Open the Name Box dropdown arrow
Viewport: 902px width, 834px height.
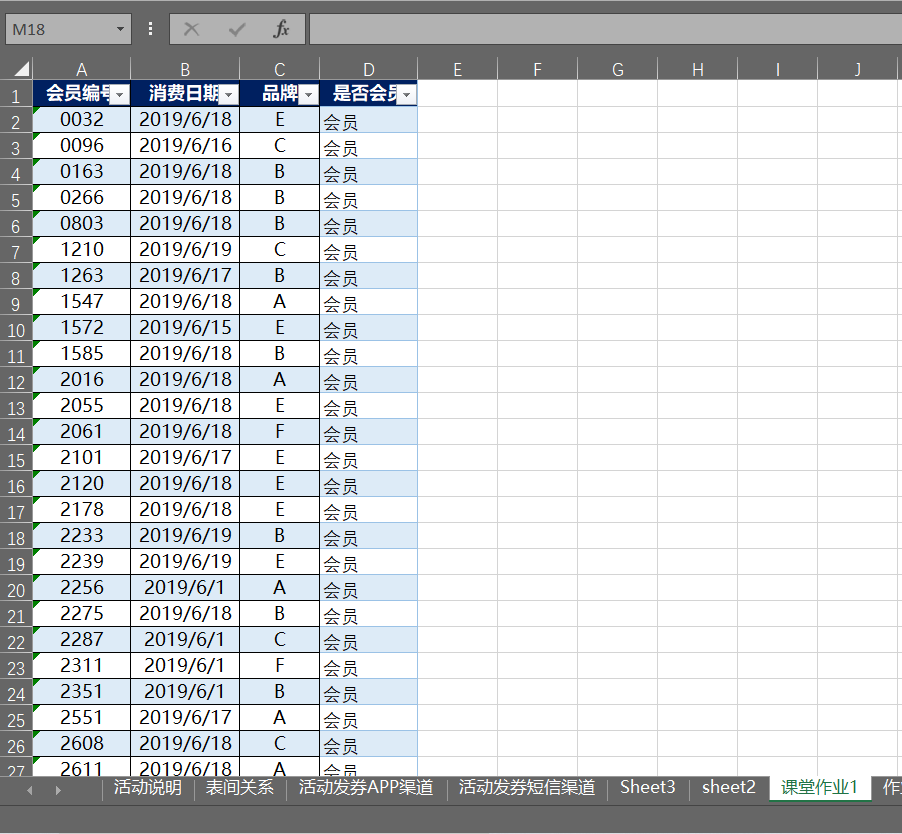click(120, 29)
